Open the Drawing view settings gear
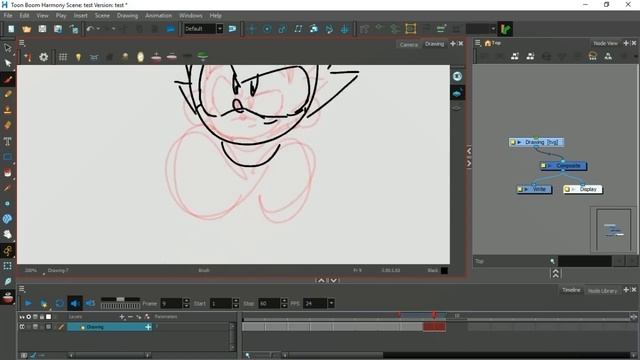 pyautogui.click(x=44, y=57)
